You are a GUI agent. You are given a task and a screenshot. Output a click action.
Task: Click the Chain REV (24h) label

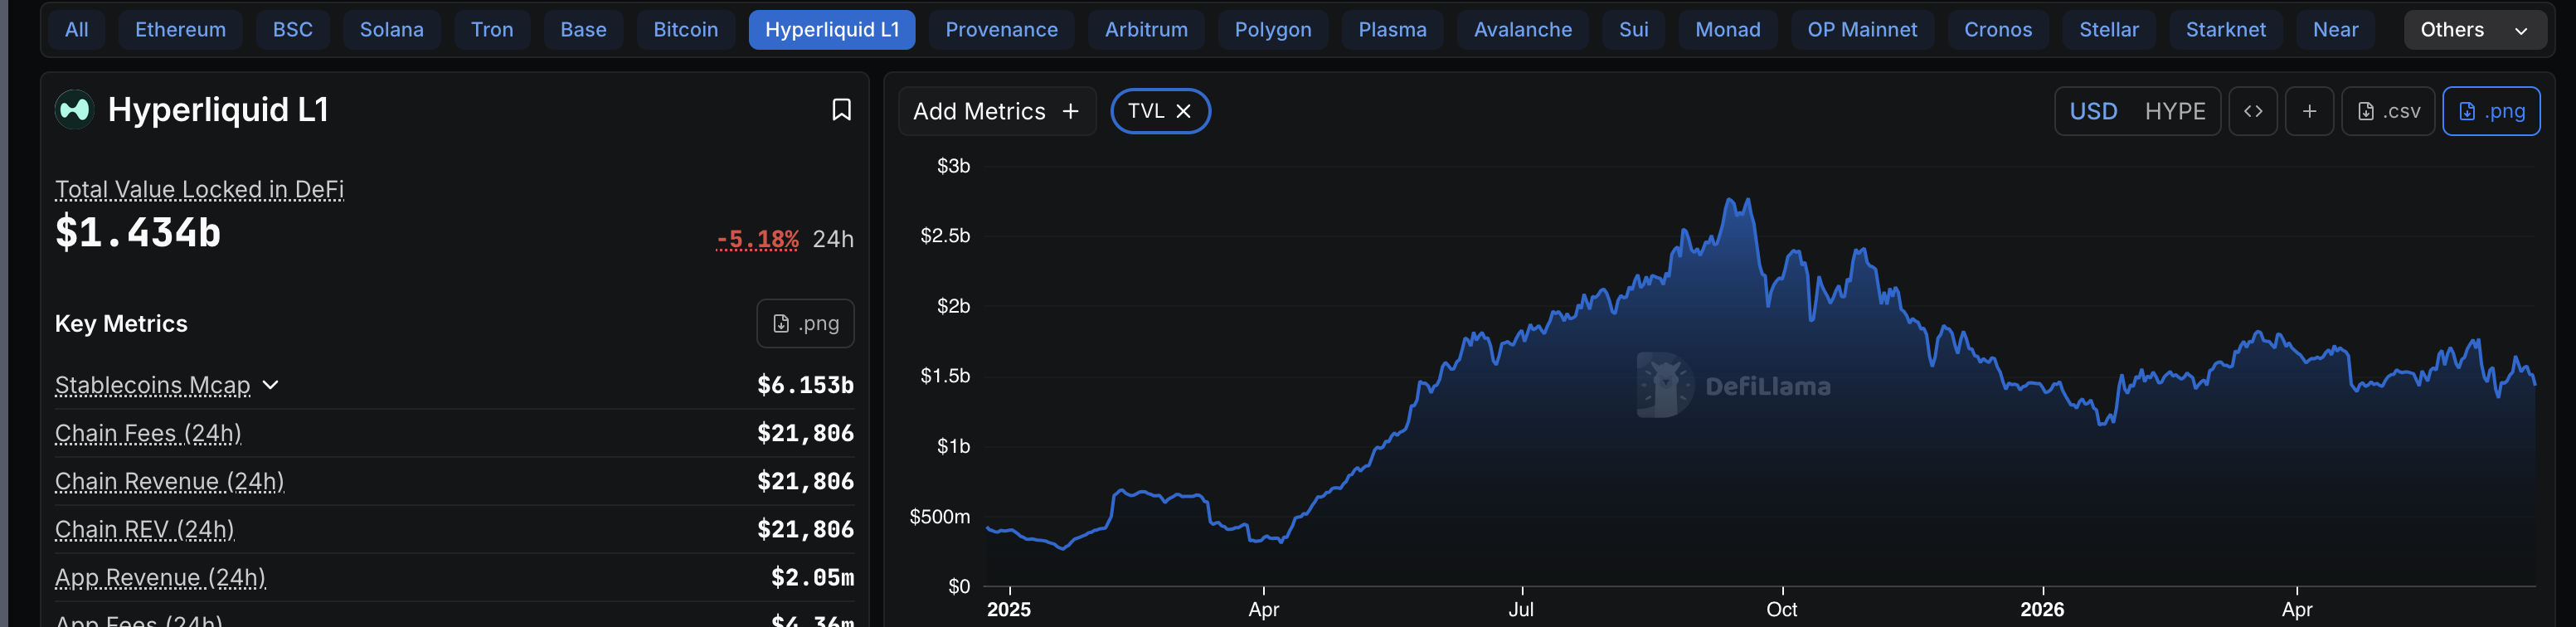tap(144, 529)
